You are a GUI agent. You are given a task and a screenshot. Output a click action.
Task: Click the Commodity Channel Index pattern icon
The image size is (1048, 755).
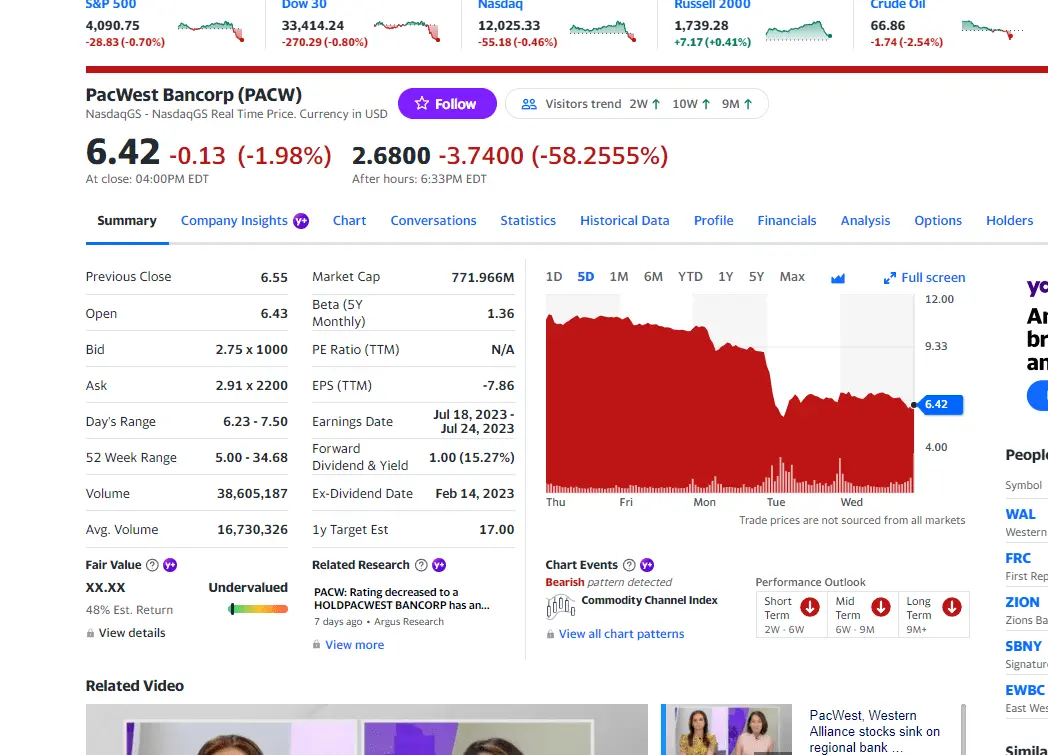point(560,606)
